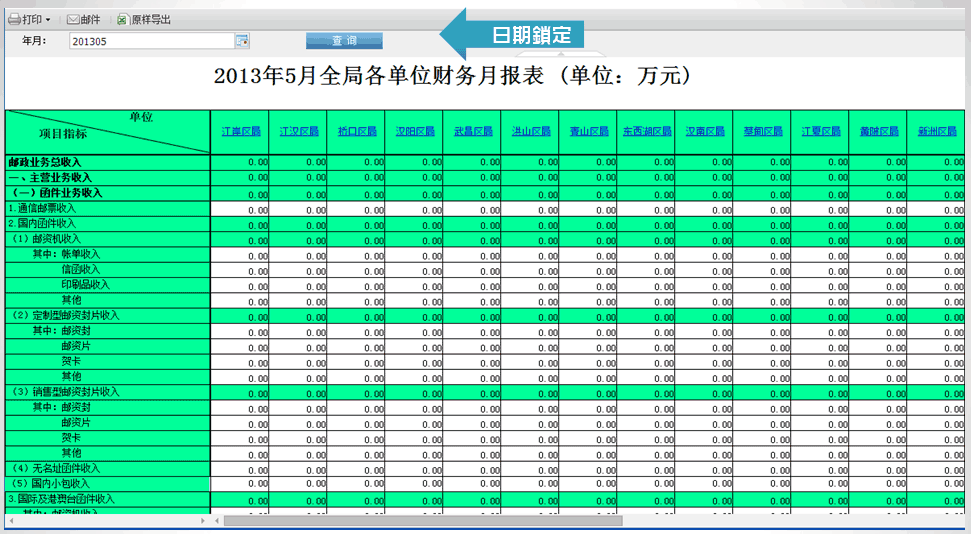The width and height of the screenshot is (971, 534).
Task: Click the data area scrollbar's left arrow
Action: 217,521
